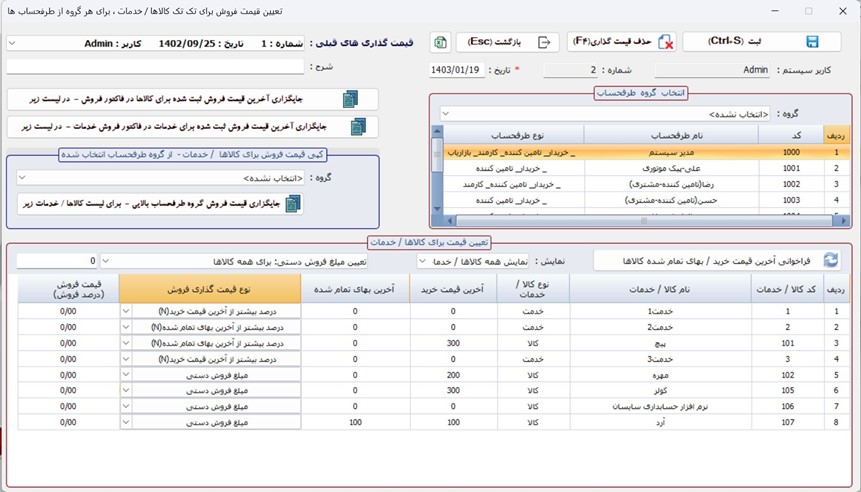Select the علی-پیک موتوری account row
Viewport: 861px width, 492px height.
pos(660,169)
